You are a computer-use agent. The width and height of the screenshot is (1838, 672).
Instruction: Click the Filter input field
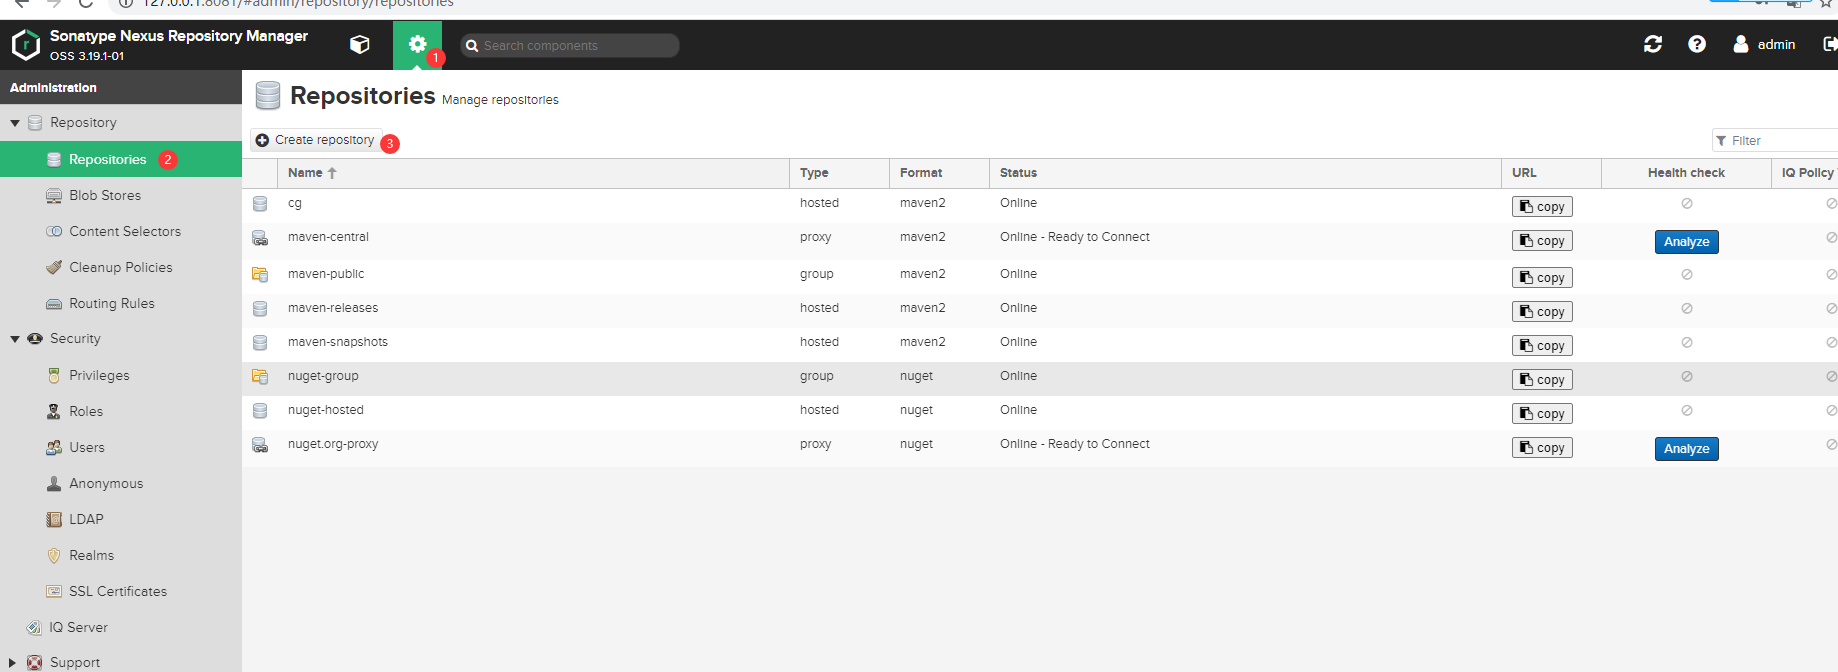click(x=1775, y=141)
